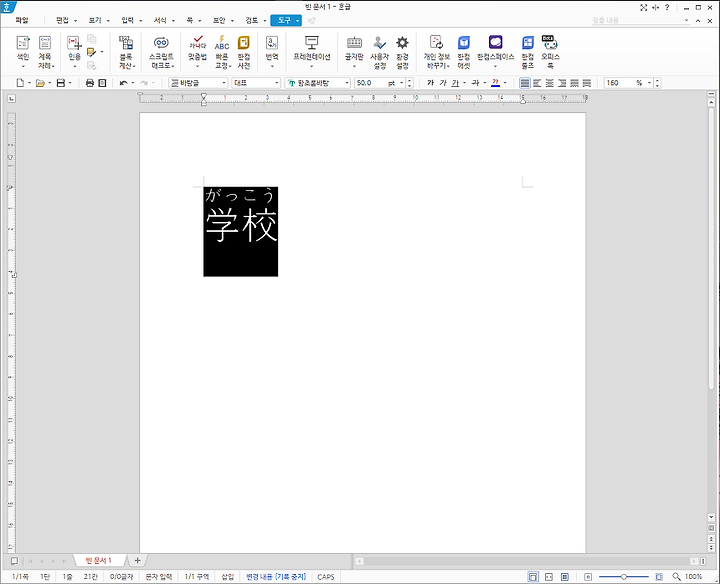
Task: Expand the font color dropdown arrow
Action: click(x=505, y=83)
